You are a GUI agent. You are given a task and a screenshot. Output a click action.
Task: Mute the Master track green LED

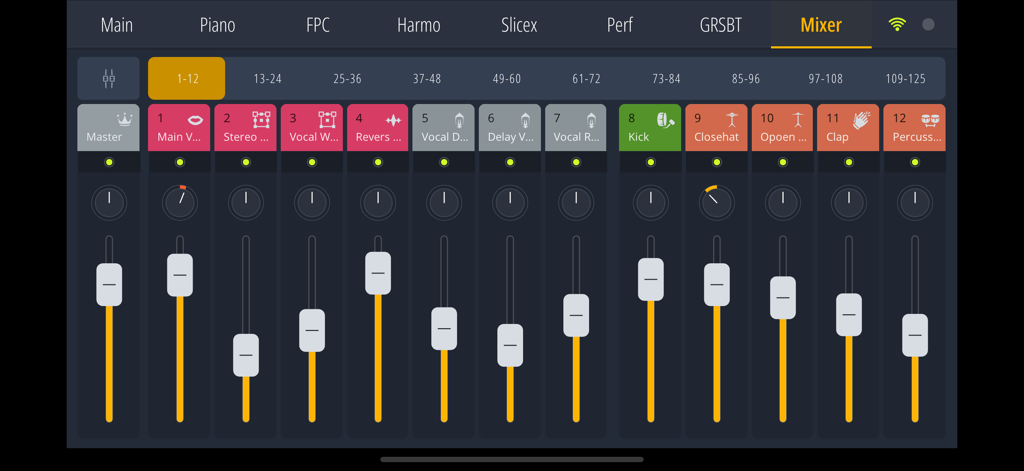pyautogui.click(x=109, y=162)
